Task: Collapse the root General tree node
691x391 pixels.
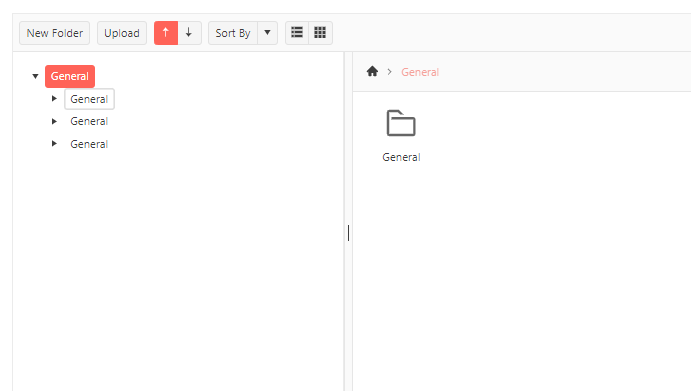Action: click(35, 76)
